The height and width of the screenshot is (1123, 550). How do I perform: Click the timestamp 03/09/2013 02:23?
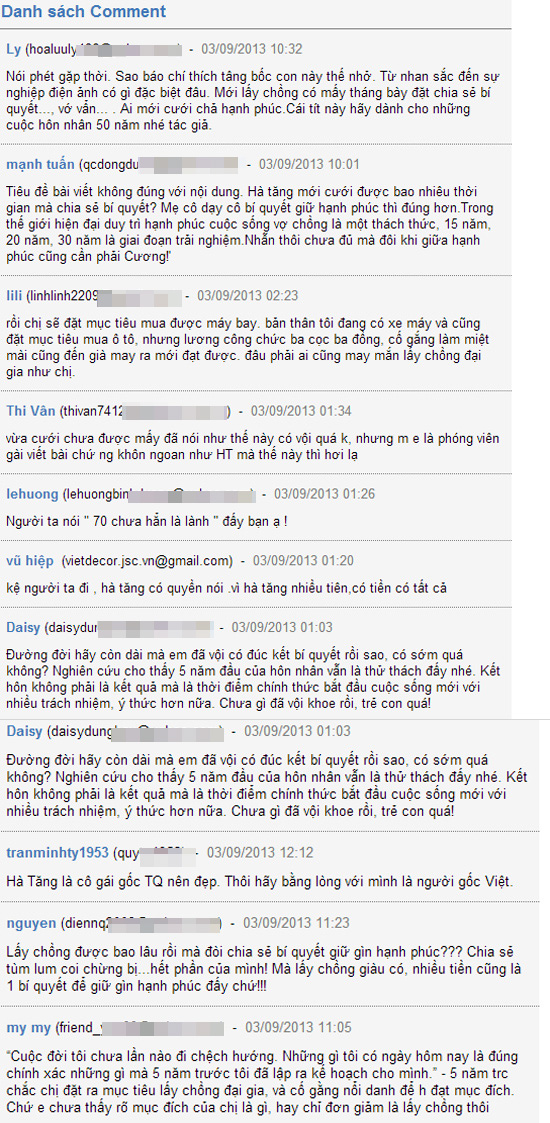pos(248,295)
